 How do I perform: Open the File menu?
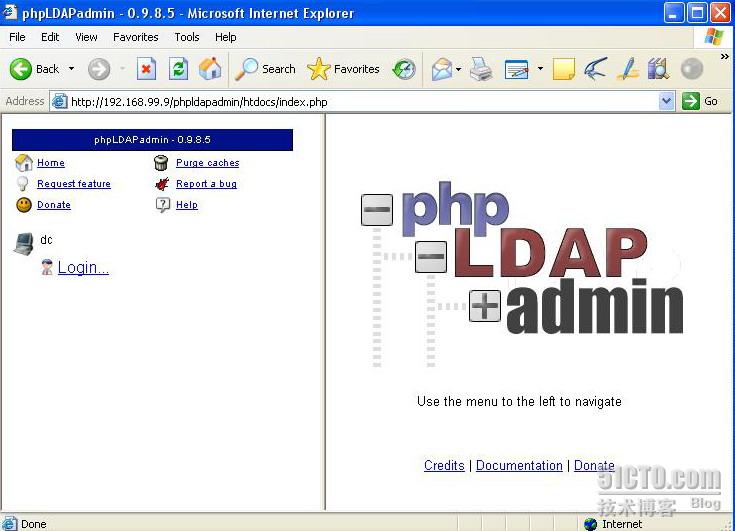coord(17,37)
